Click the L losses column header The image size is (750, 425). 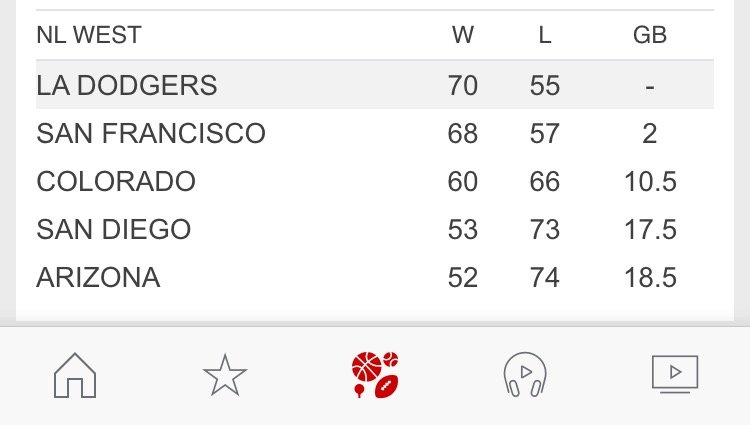pyautogui.click(x=545, y=35)
